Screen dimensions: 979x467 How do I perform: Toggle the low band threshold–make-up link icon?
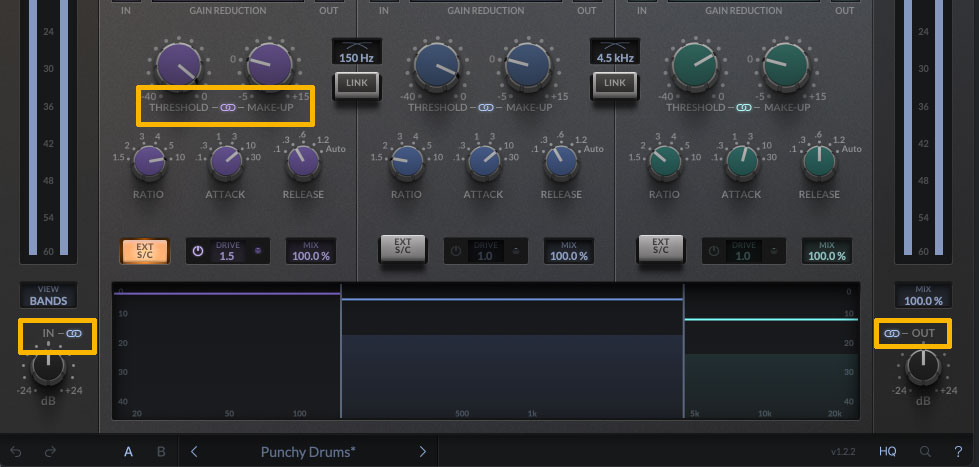[226, 107]
